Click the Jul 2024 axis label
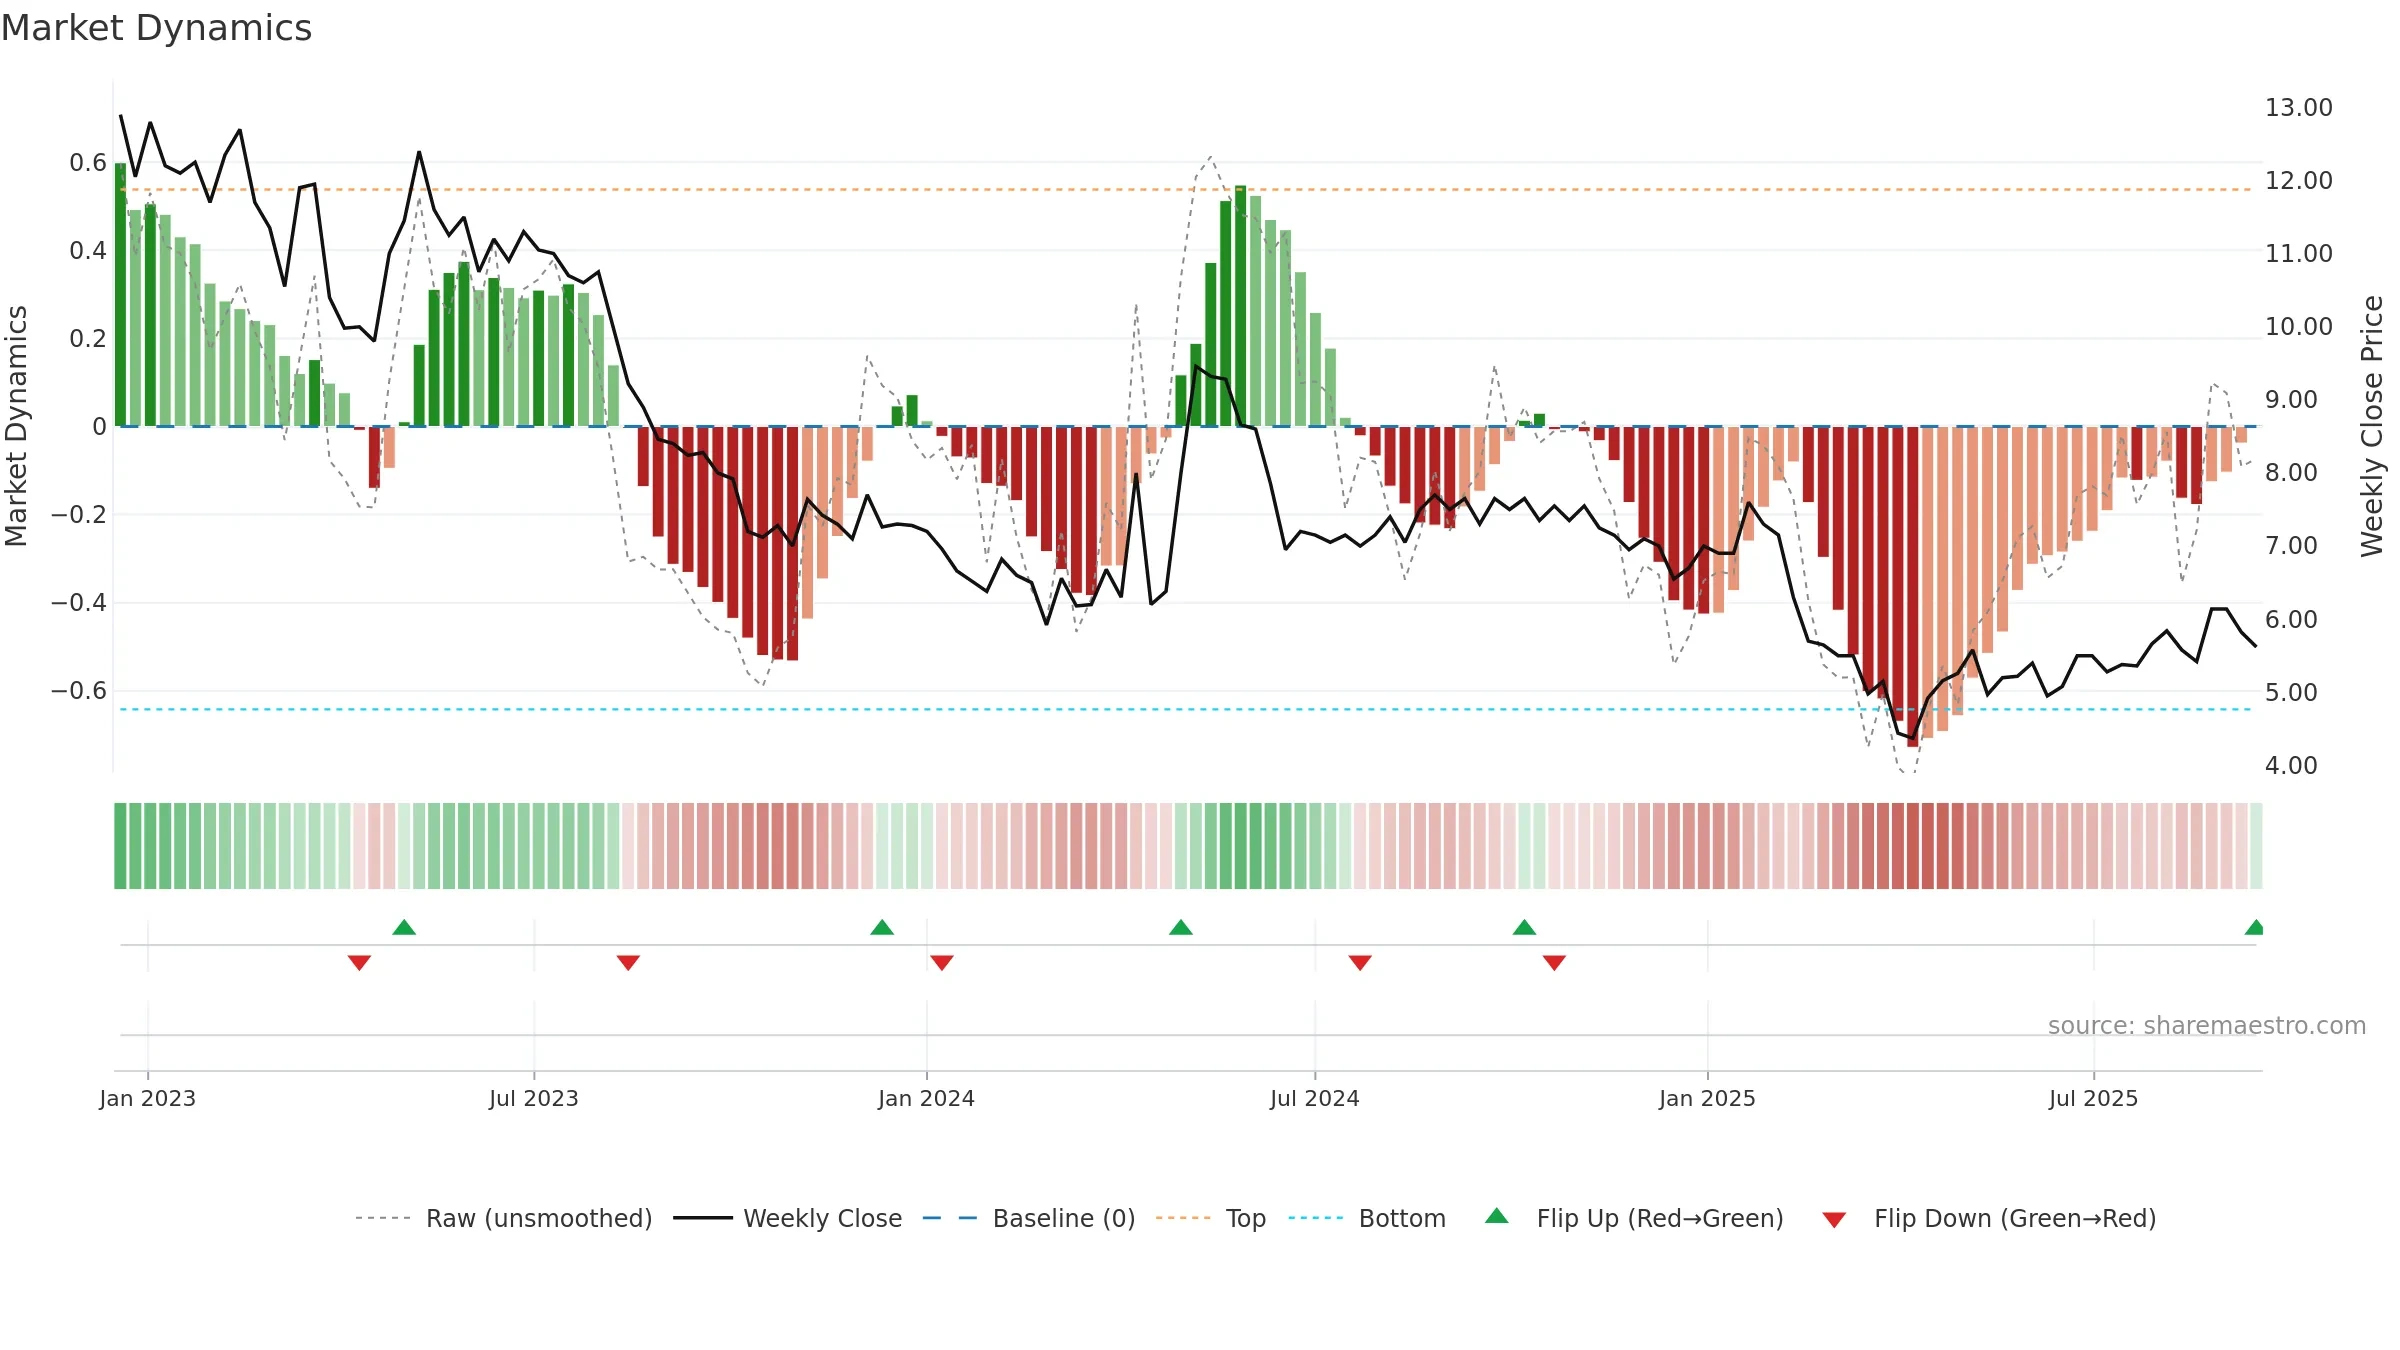 point(1315,1098)
